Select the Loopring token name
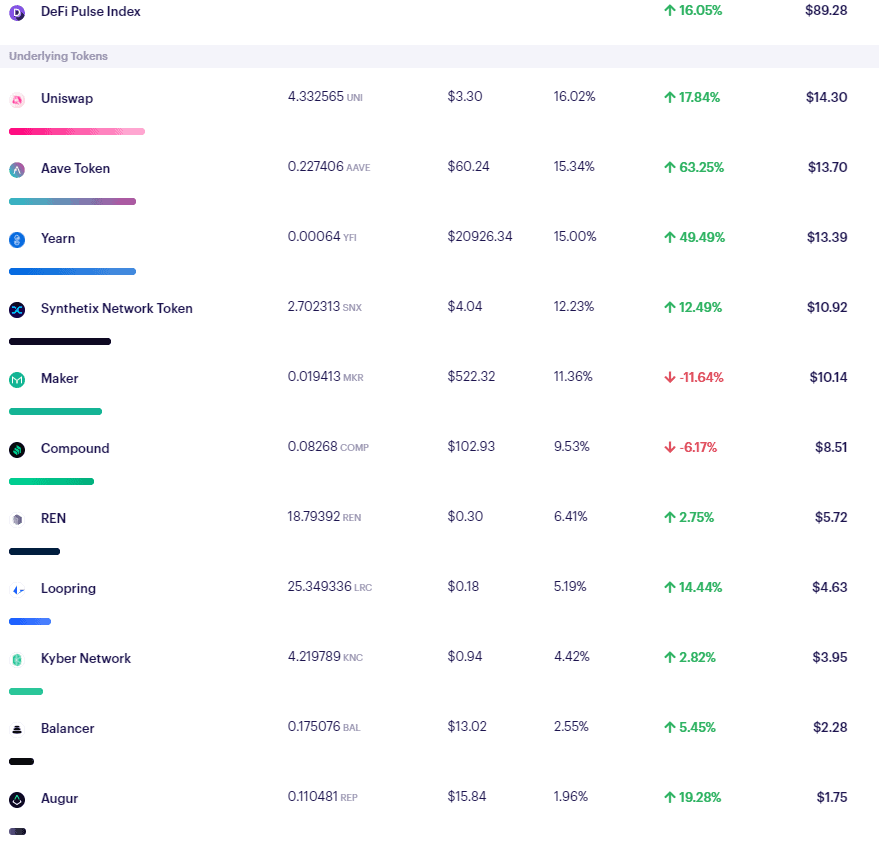 point(68,589)
